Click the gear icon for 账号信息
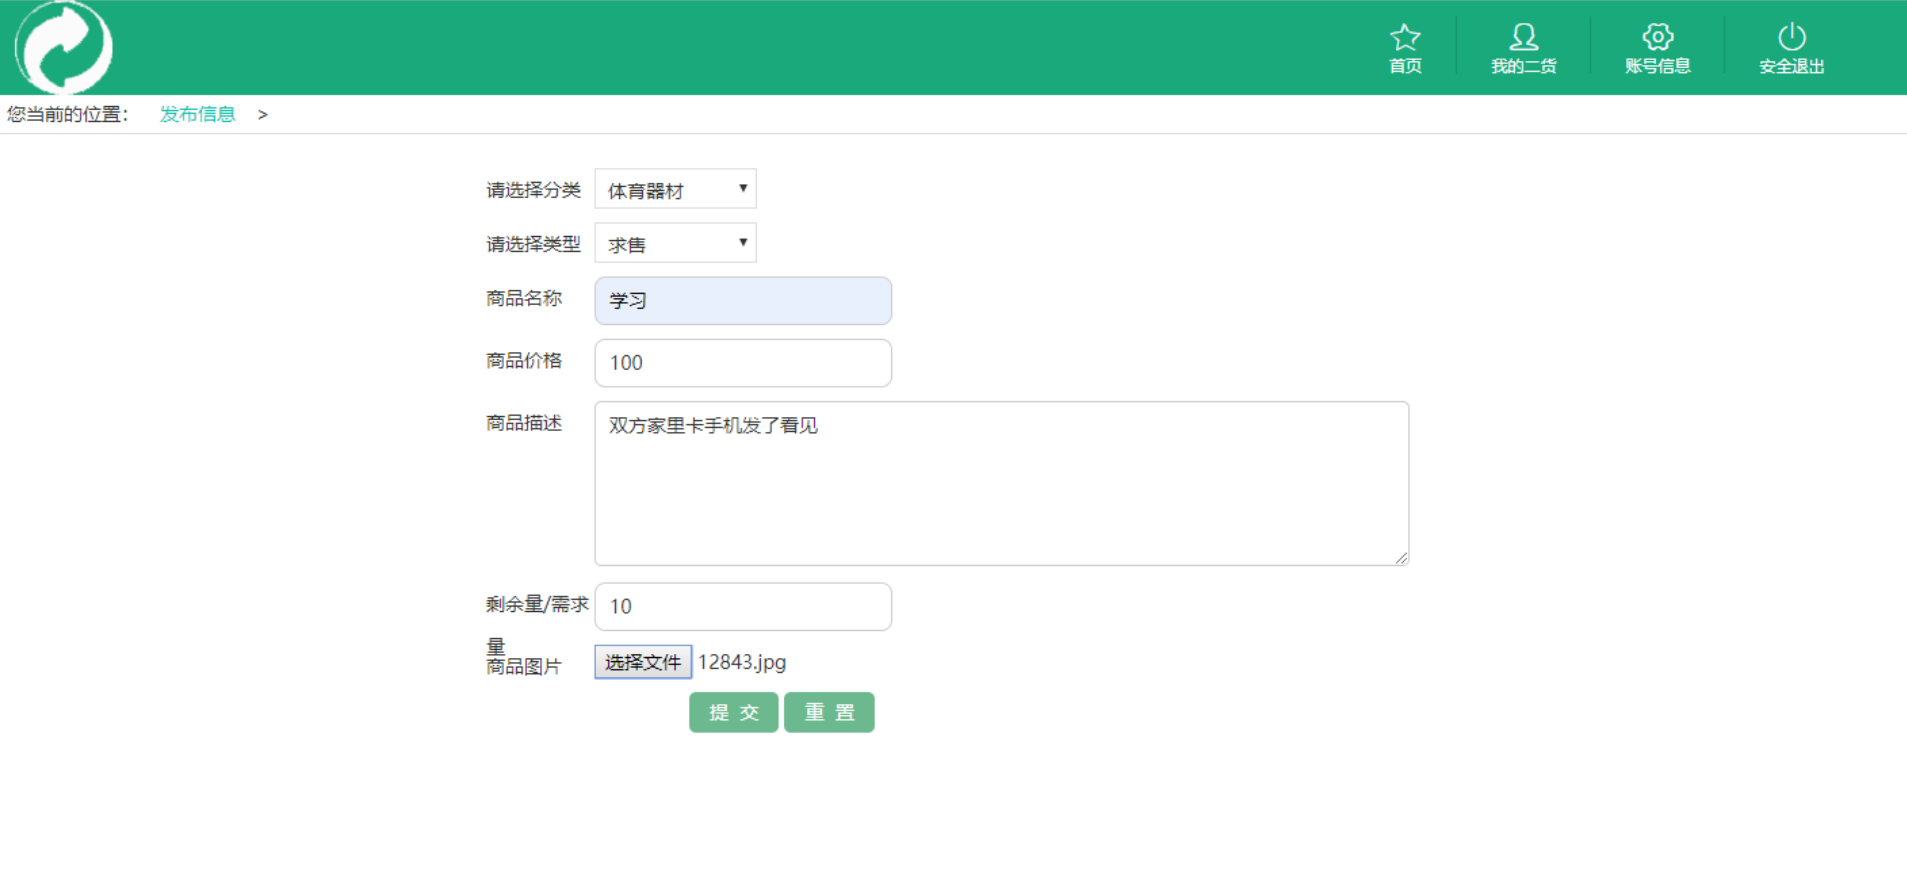 click(1657, 37)
